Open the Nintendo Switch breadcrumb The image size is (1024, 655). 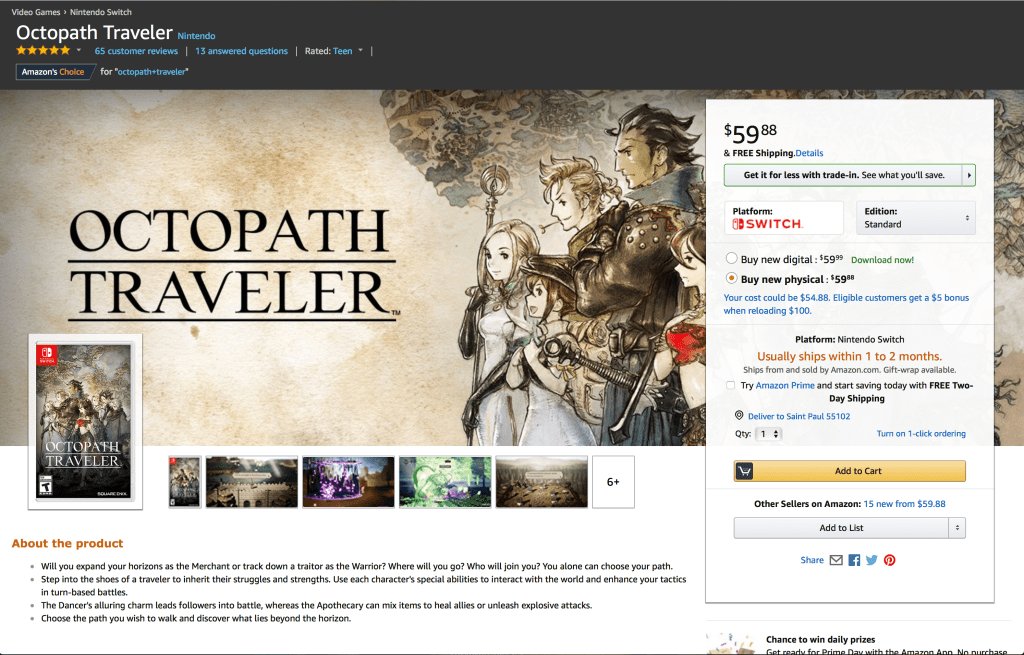(x=101, y=12)
